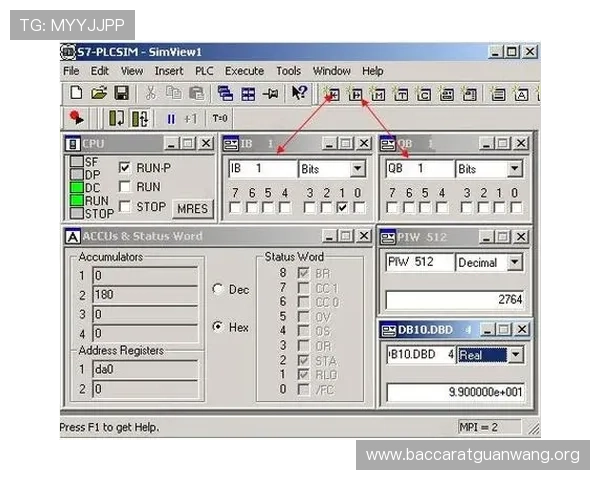
Task: Toggle bit 0 of QB 1
Action: click(516, 207)
